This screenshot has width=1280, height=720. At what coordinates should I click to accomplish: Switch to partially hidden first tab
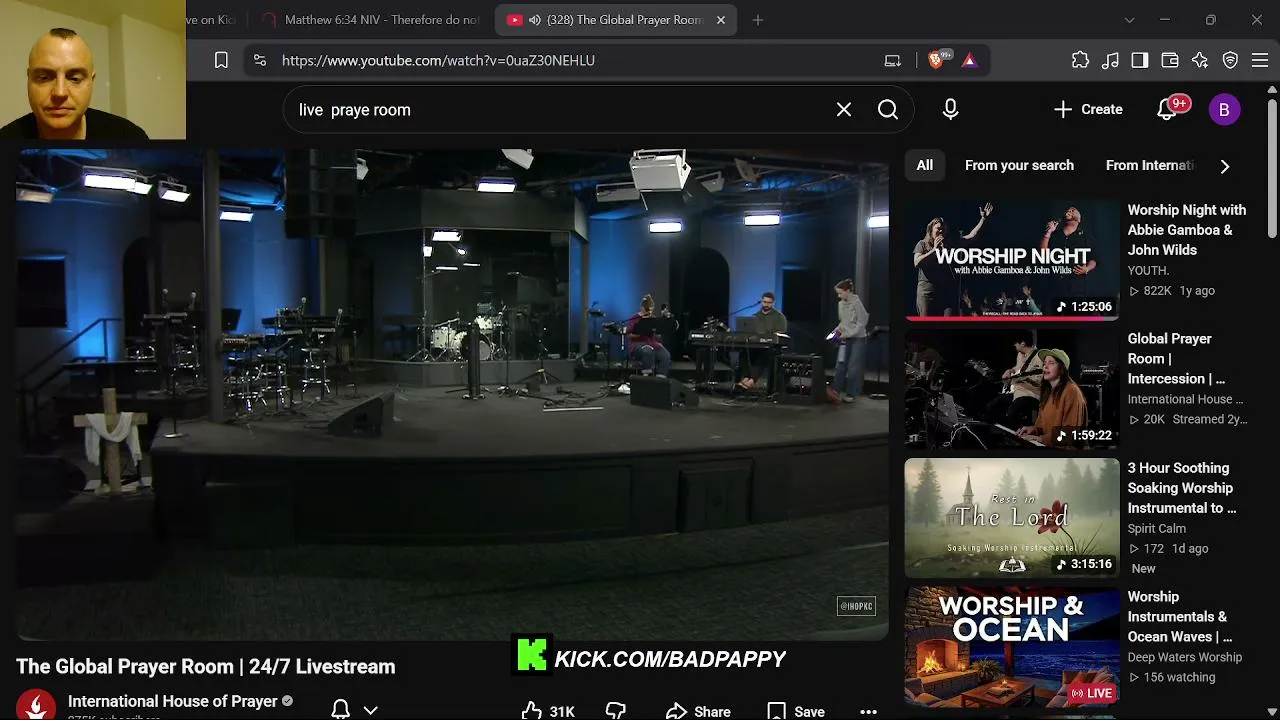[x=212, y=20]
